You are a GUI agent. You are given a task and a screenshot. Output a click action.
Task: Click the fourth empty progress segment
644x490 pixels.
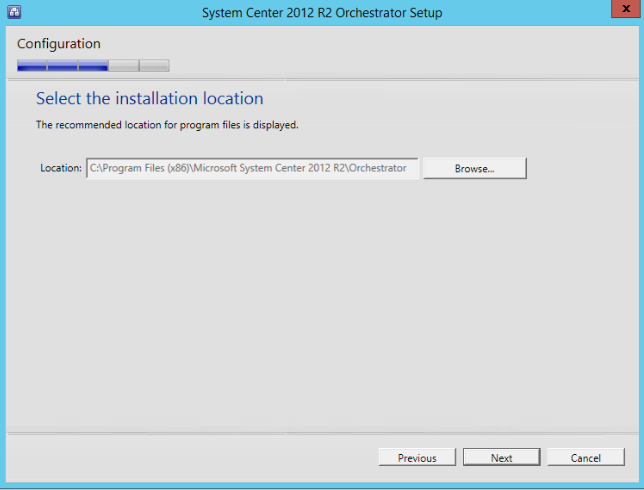click(124, 66)
